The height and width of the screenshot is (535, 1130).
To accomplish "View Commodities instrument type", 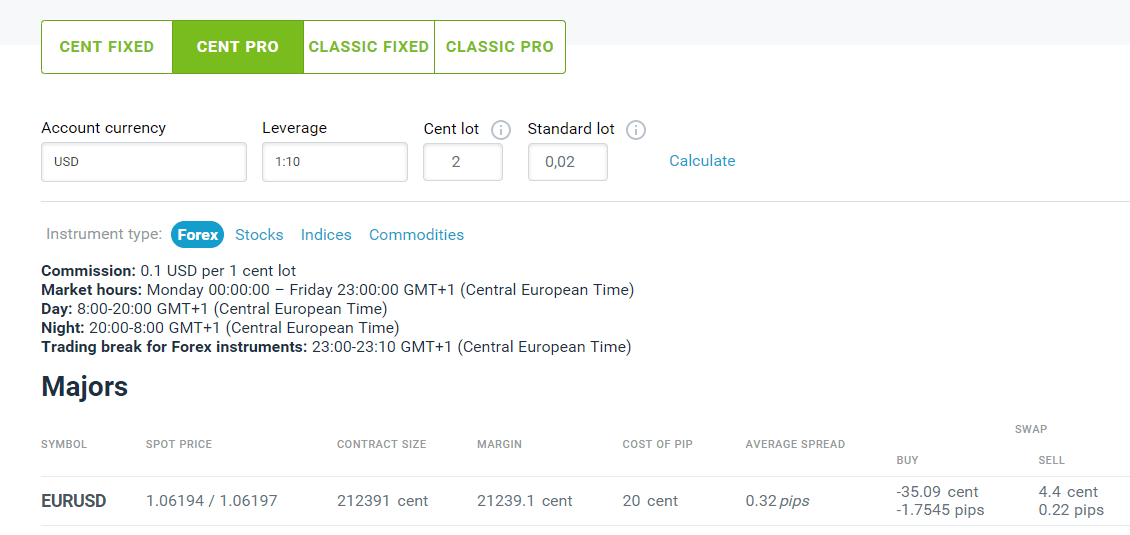I will pos(416,235).
